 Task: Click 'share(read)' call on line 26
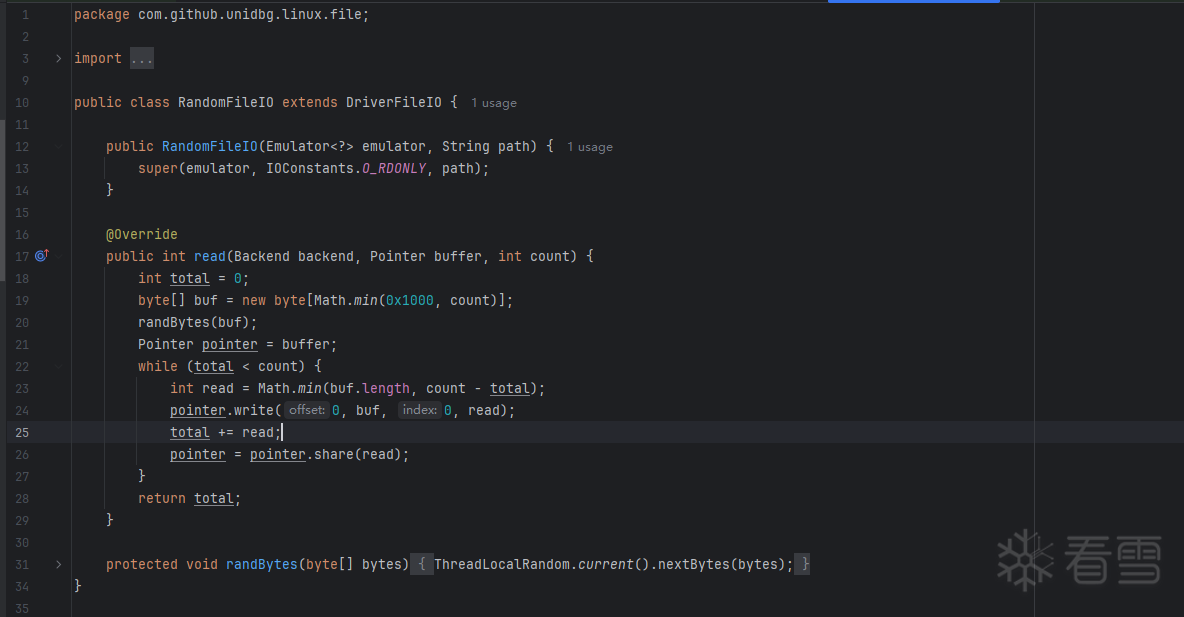pyautogui.click(x=358, y=455)
